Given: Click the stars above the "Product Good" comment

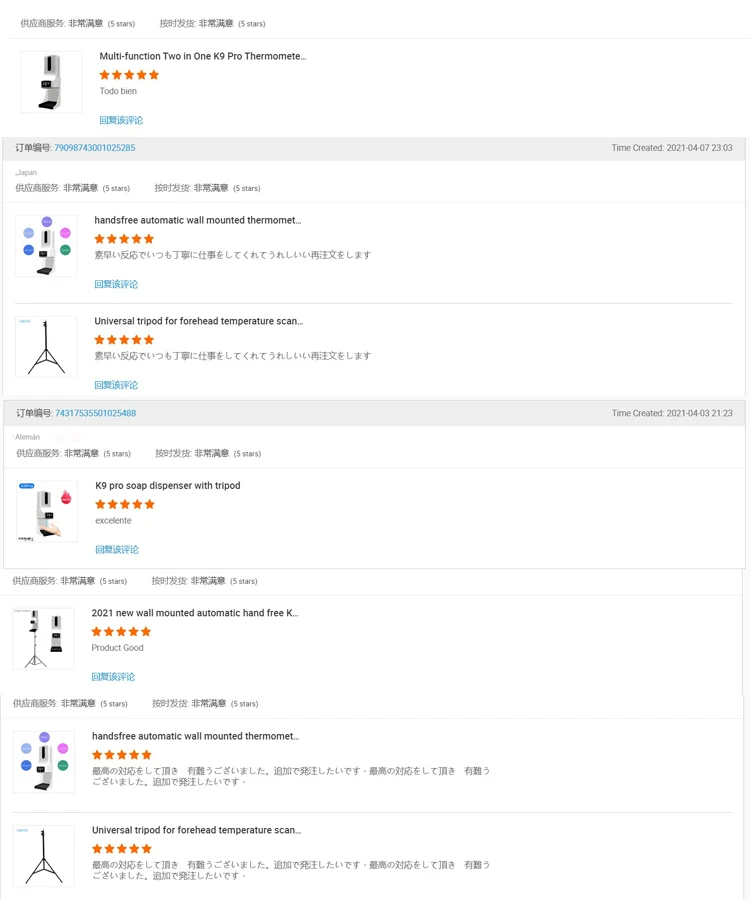Looking at the screenshot, I should click(x=121, y=632).
